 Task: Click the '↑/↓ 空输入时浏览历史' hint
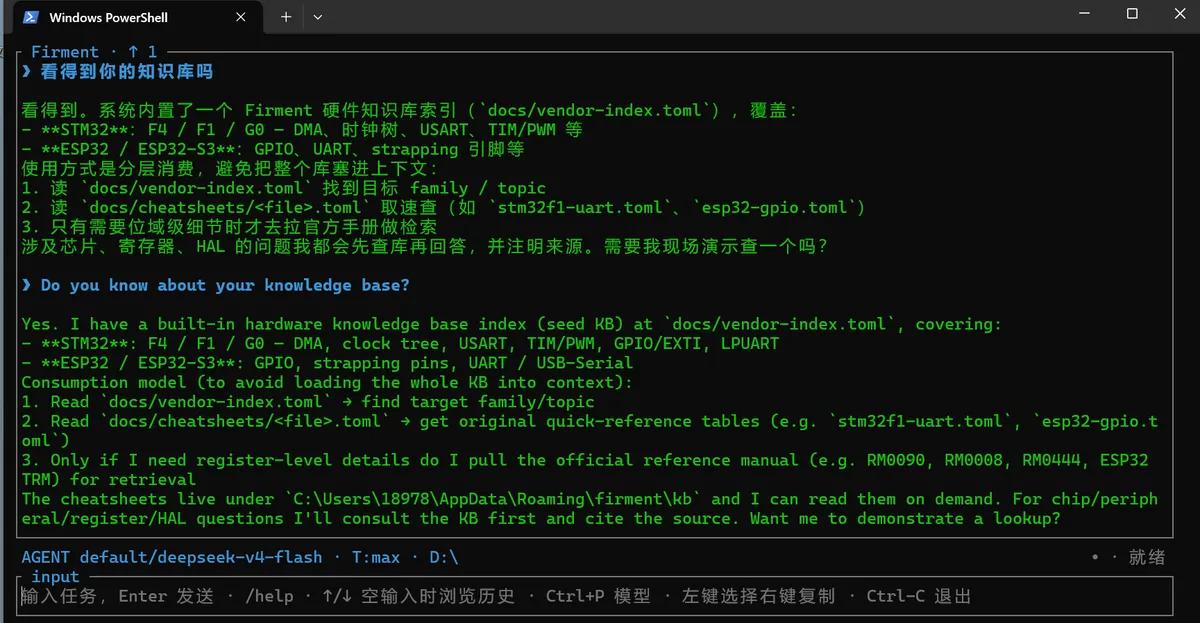point(418,596)
